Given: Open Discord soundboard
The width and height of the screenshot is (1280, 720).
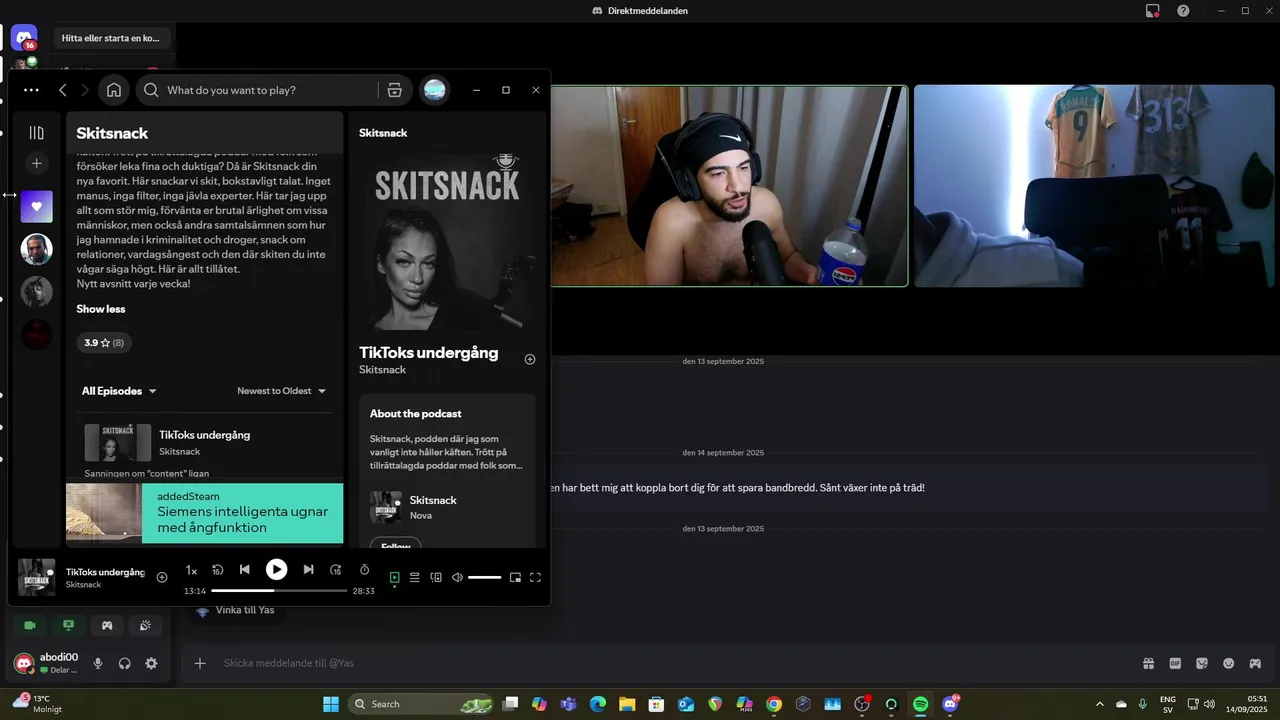Looking at the screenshot, I should 145,625.
